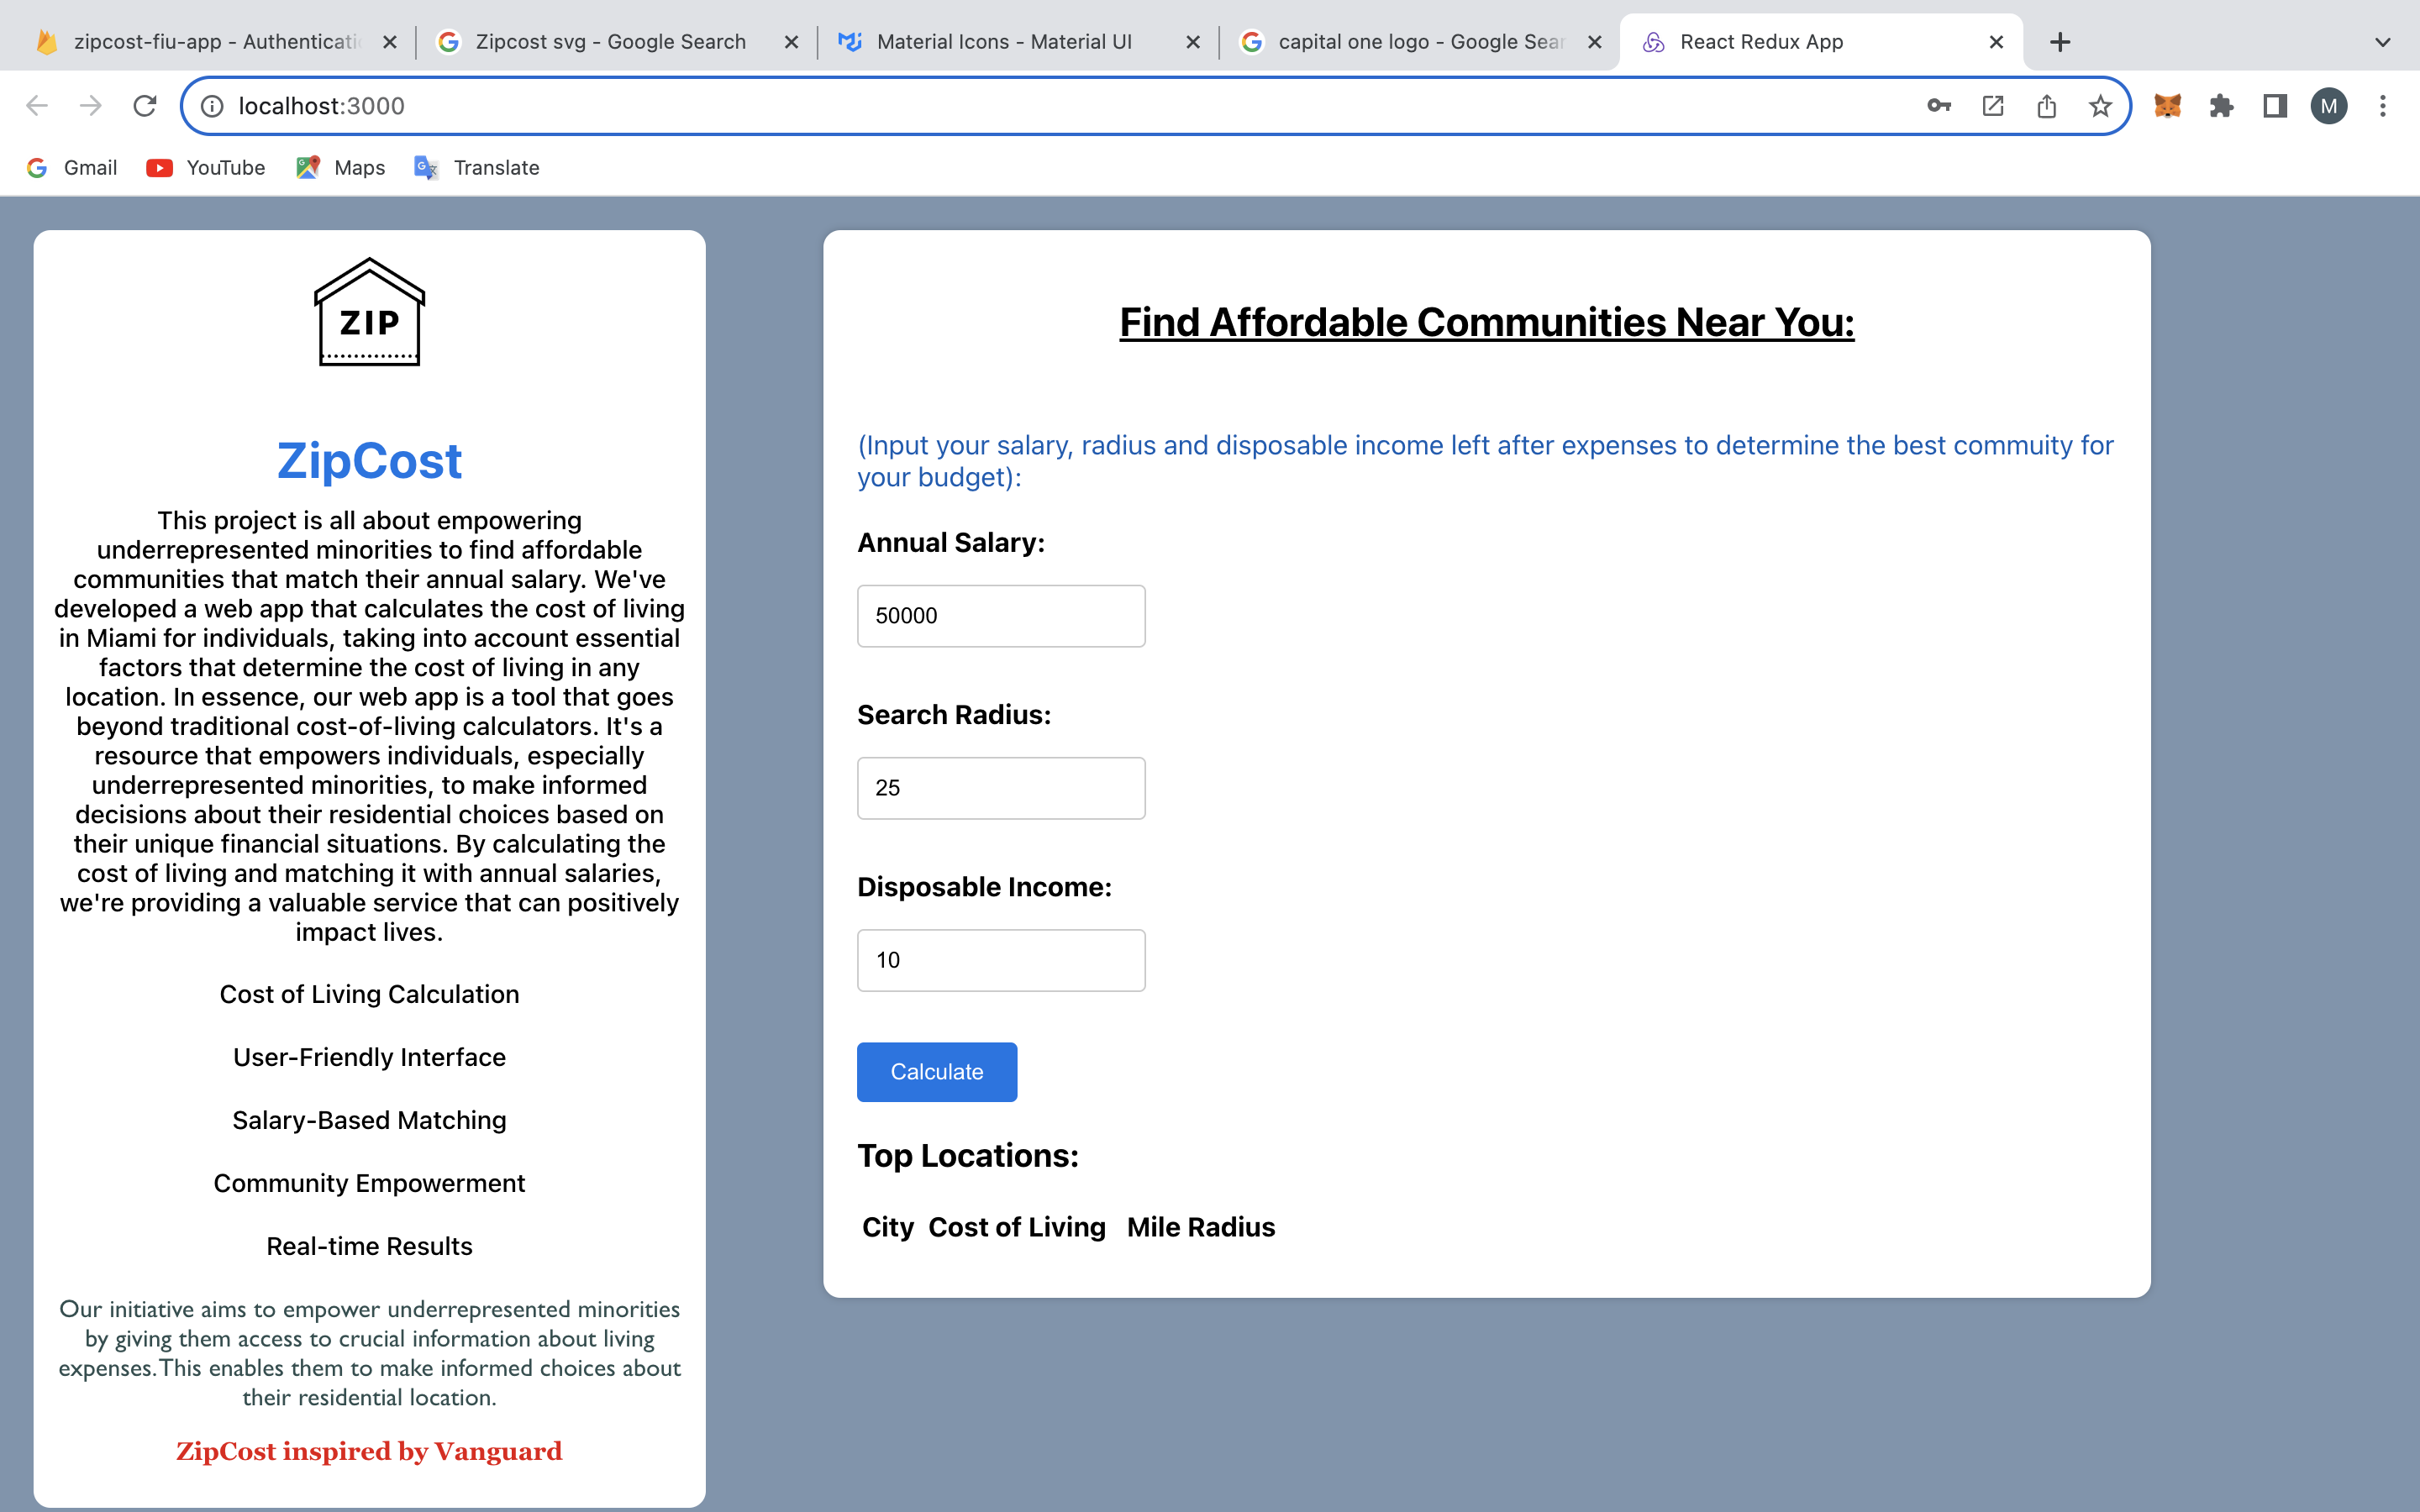Click the MetaMask fox extension icon
2420x1512 pixels.
[2166, 106]
